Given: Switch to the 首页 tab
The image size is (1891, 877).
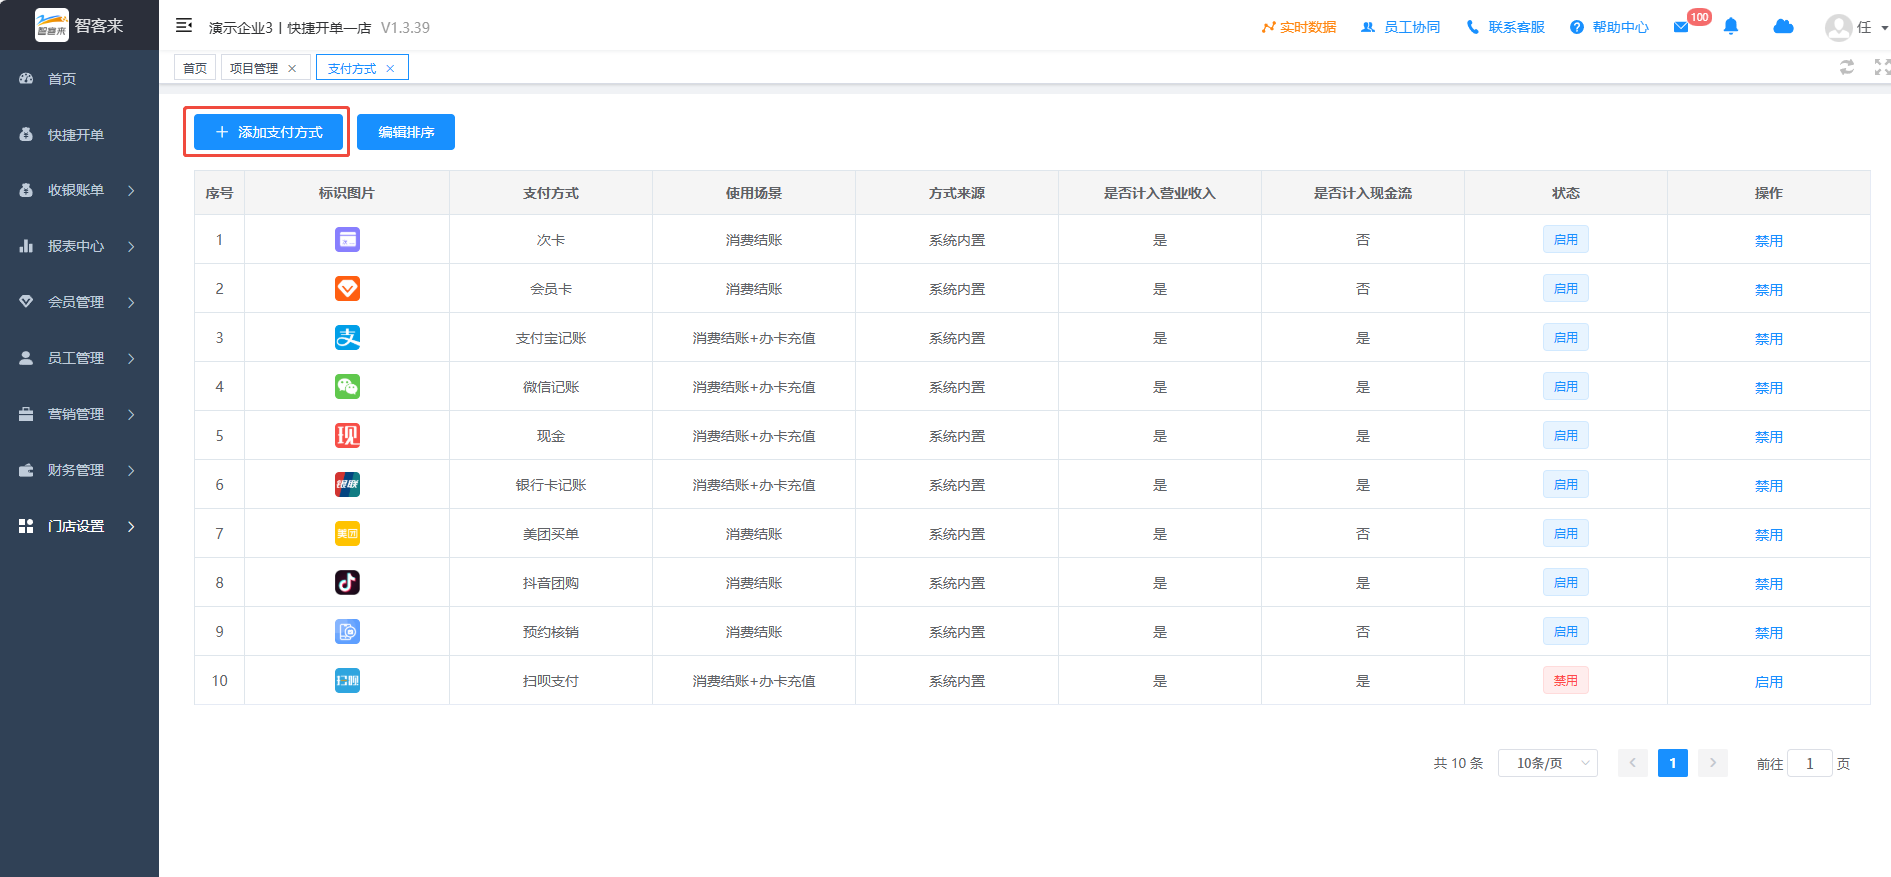Looking at the screenshot, I should (195, 68).
